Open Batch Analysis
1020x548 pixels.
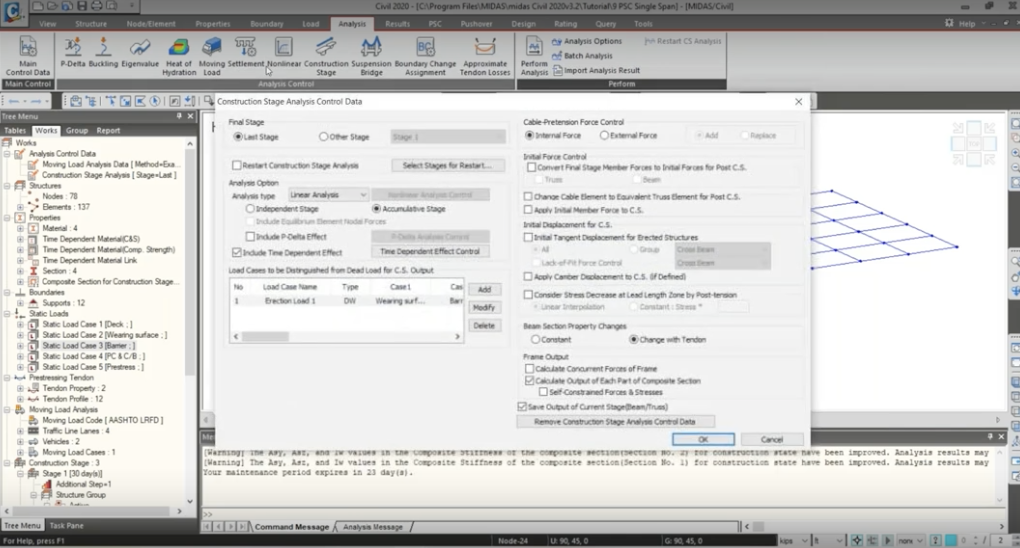582,56
